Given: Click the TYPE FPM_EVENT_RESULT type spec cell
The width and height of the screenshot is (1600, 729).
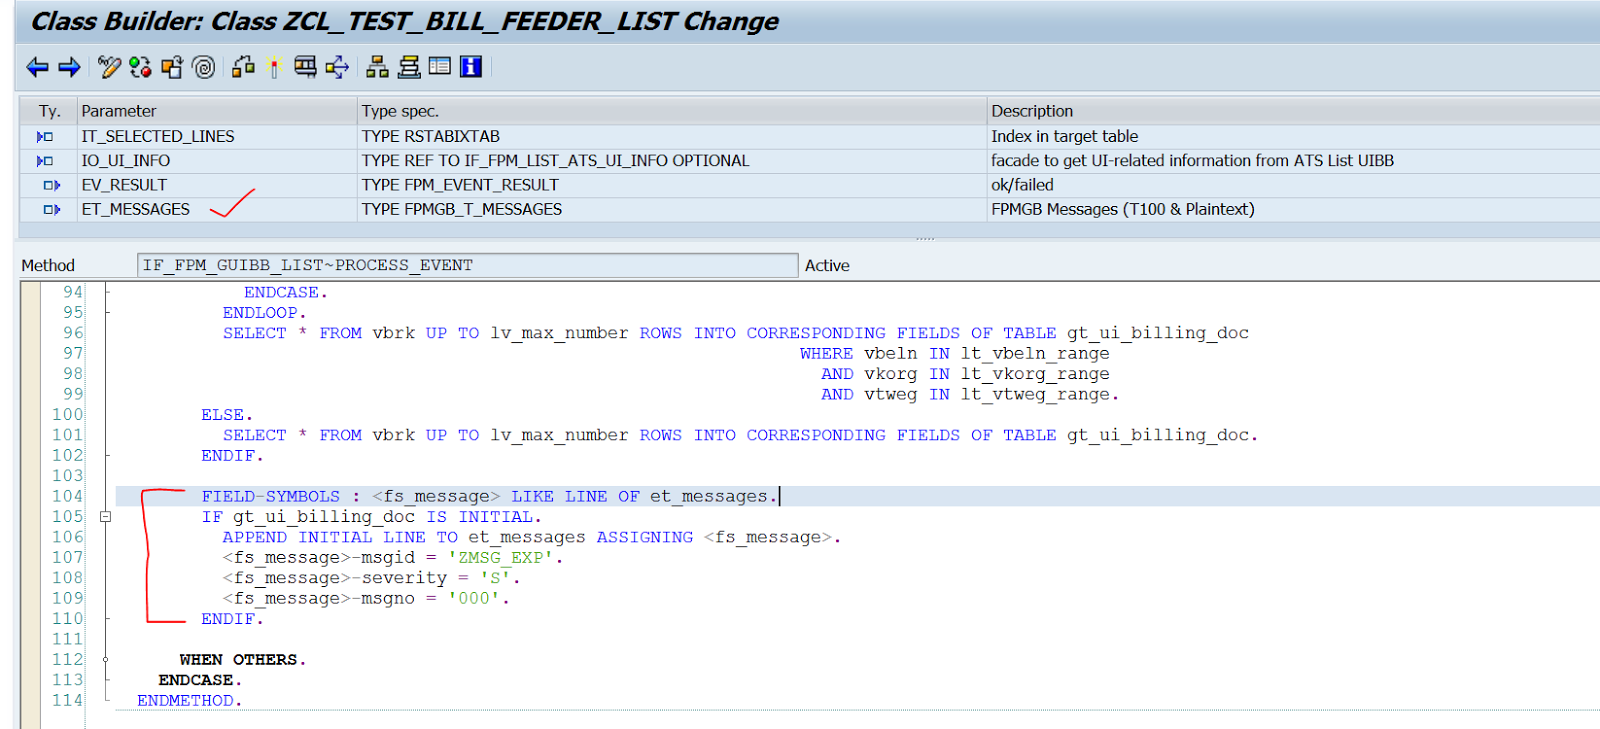Looking at the screenshot, I should click(672, 185).
